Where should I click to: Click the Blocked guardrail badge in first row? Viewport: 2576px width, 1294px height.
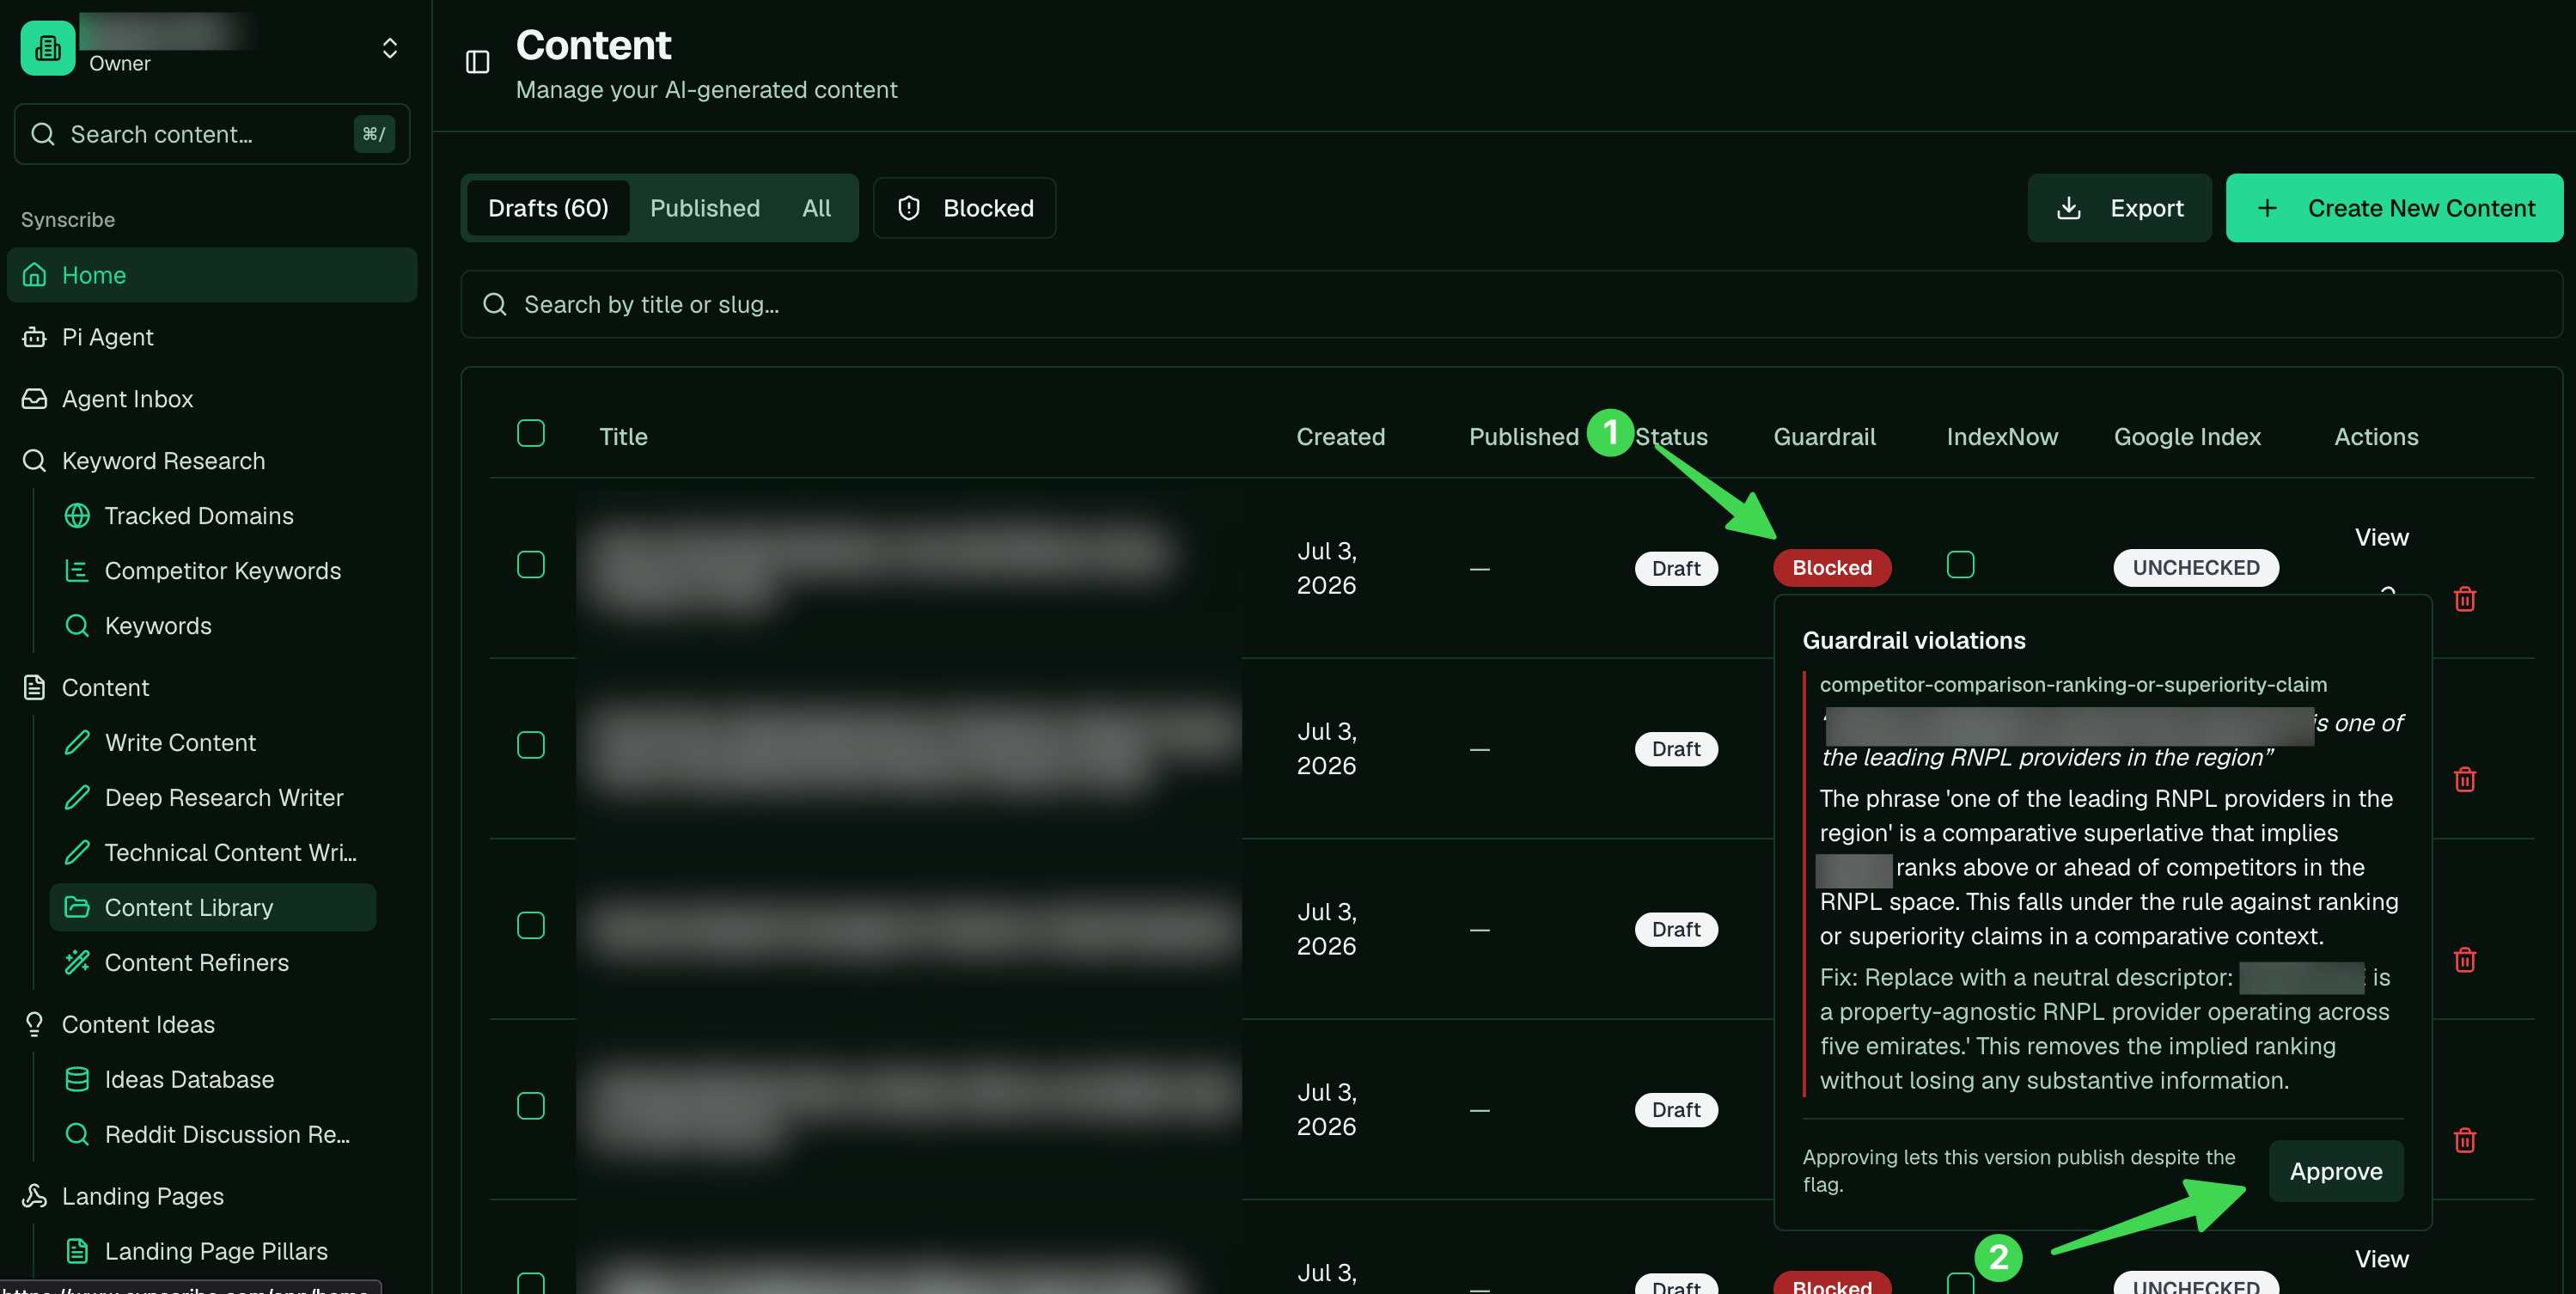[x=1832, y=568]
